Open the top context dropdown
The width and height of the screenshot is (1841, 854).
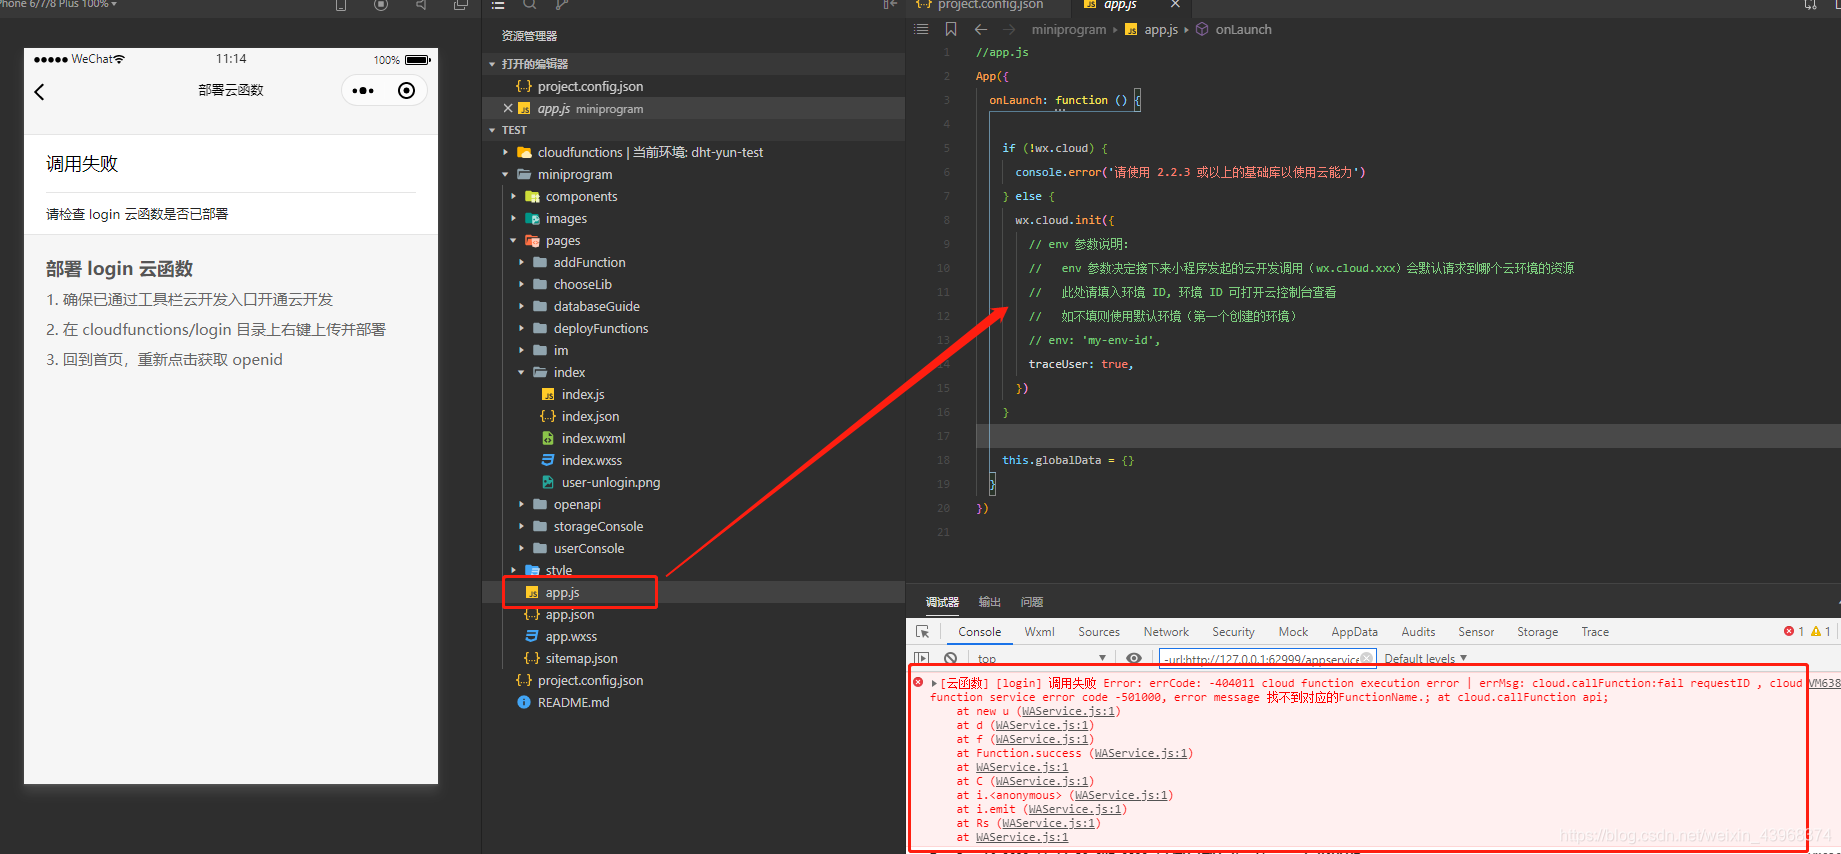pyautogui.click(x=1042, y=658)
